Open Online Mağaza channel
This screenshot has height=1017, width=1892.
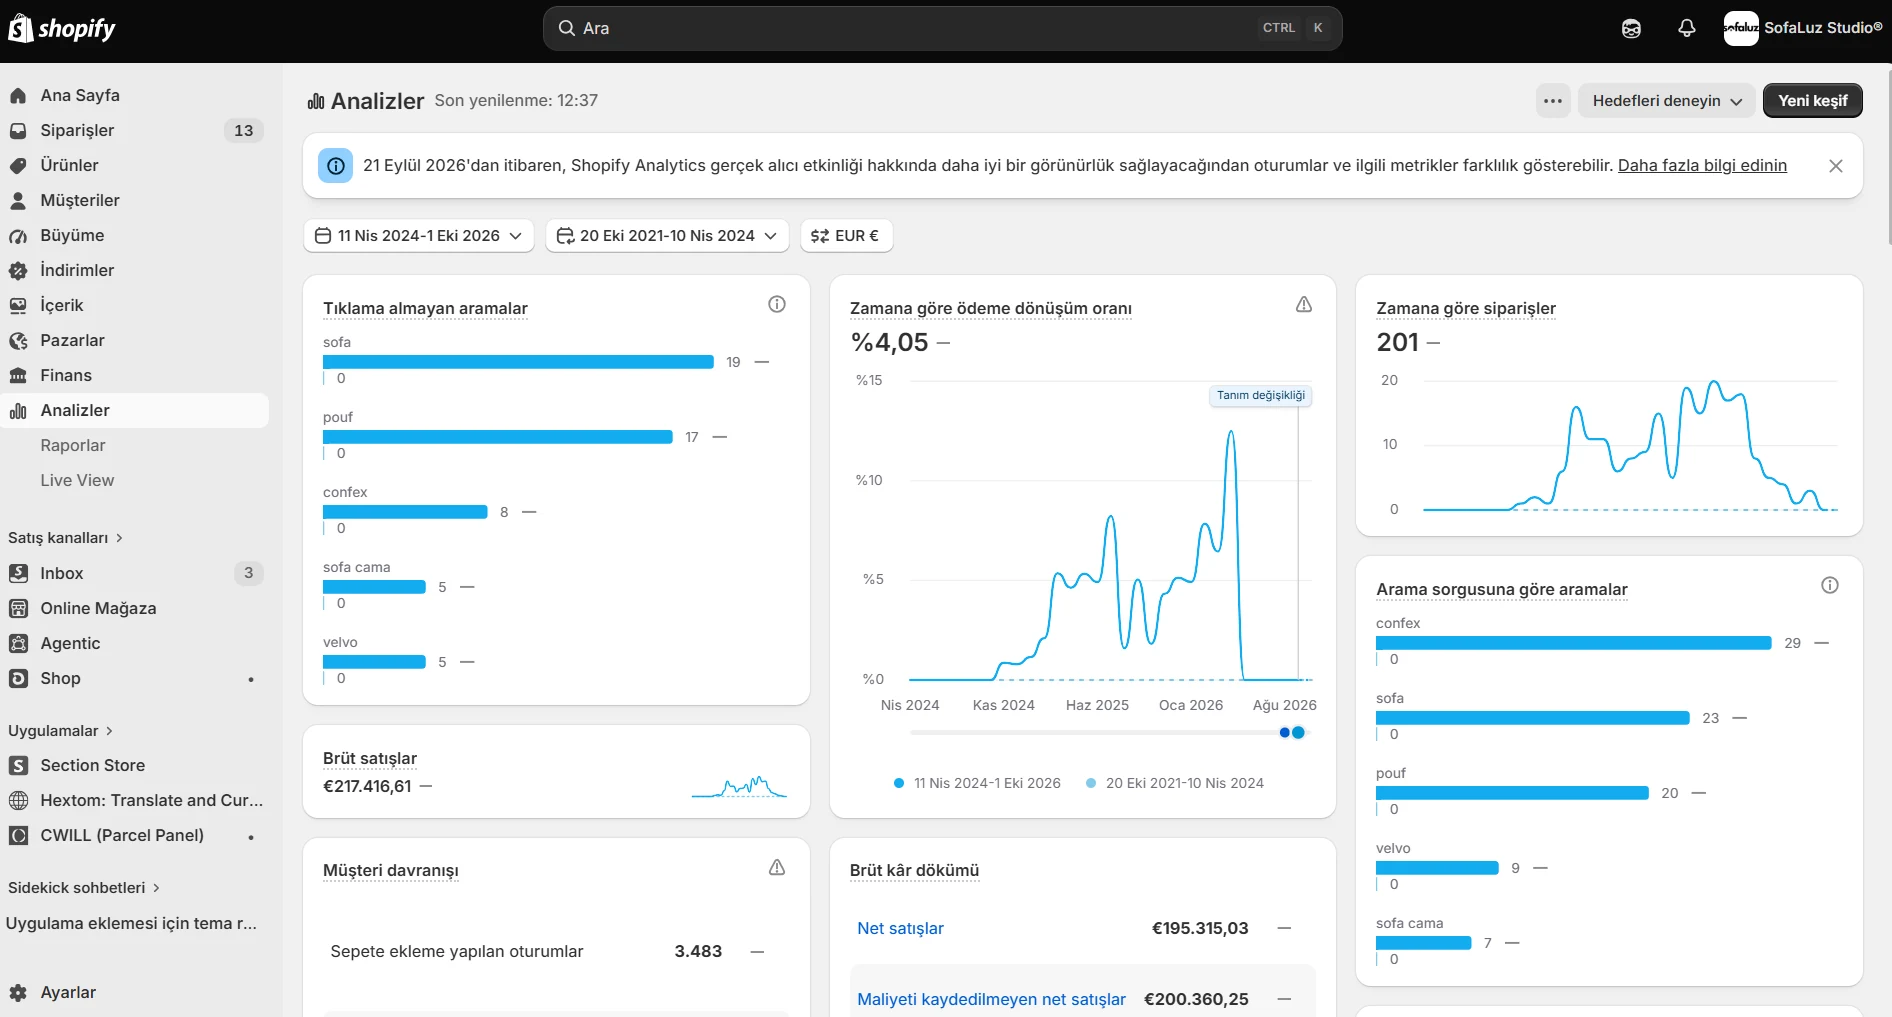tap(135, 608)
